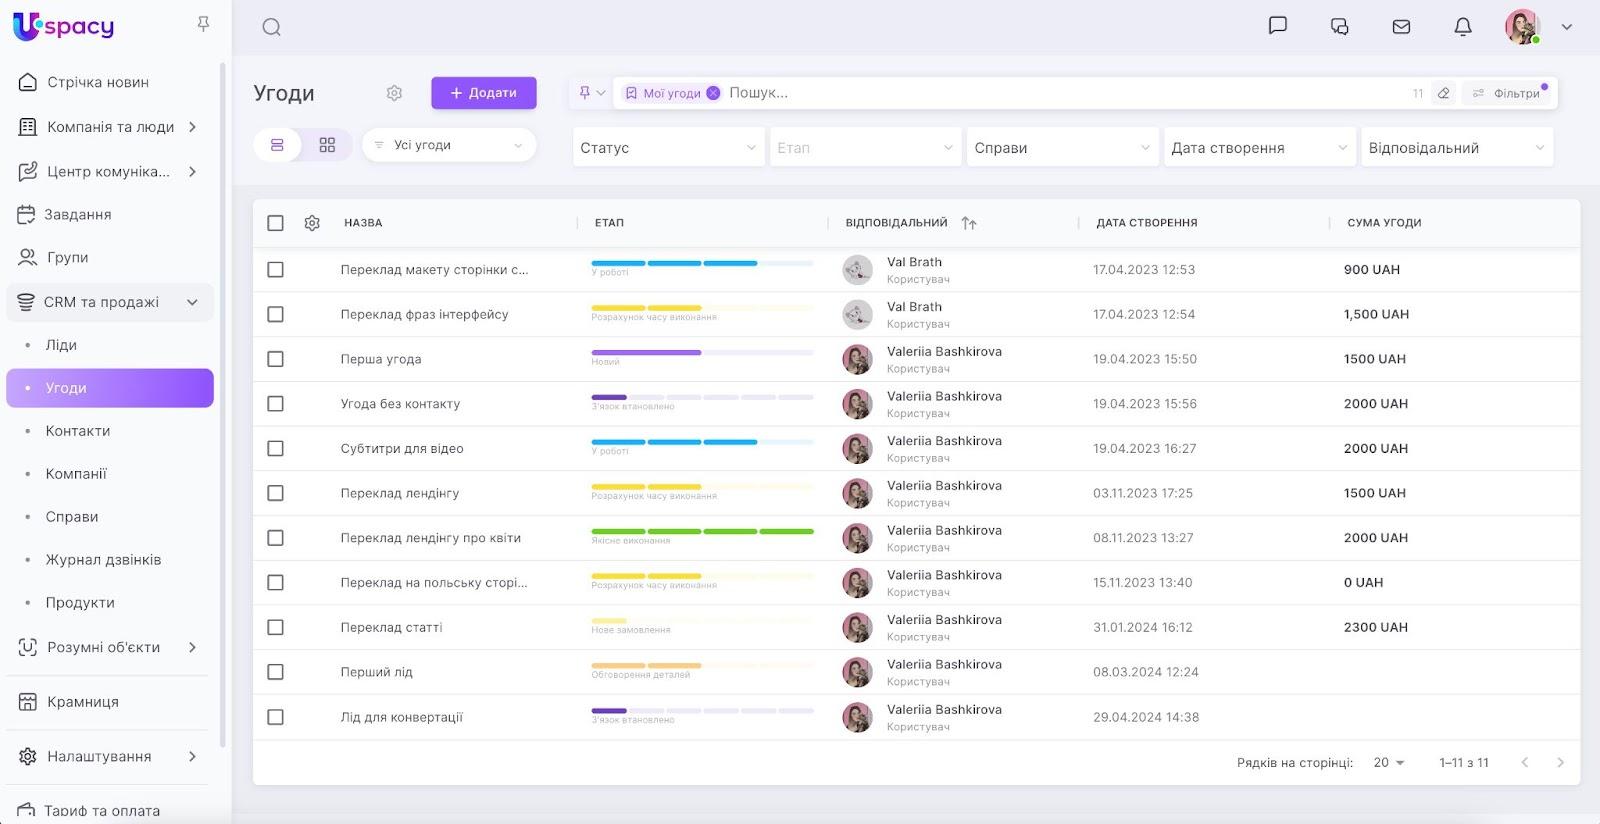This screenshot has width=1600, height=824.
Task: Click the search magnifier icon
Action: (271, 27)
